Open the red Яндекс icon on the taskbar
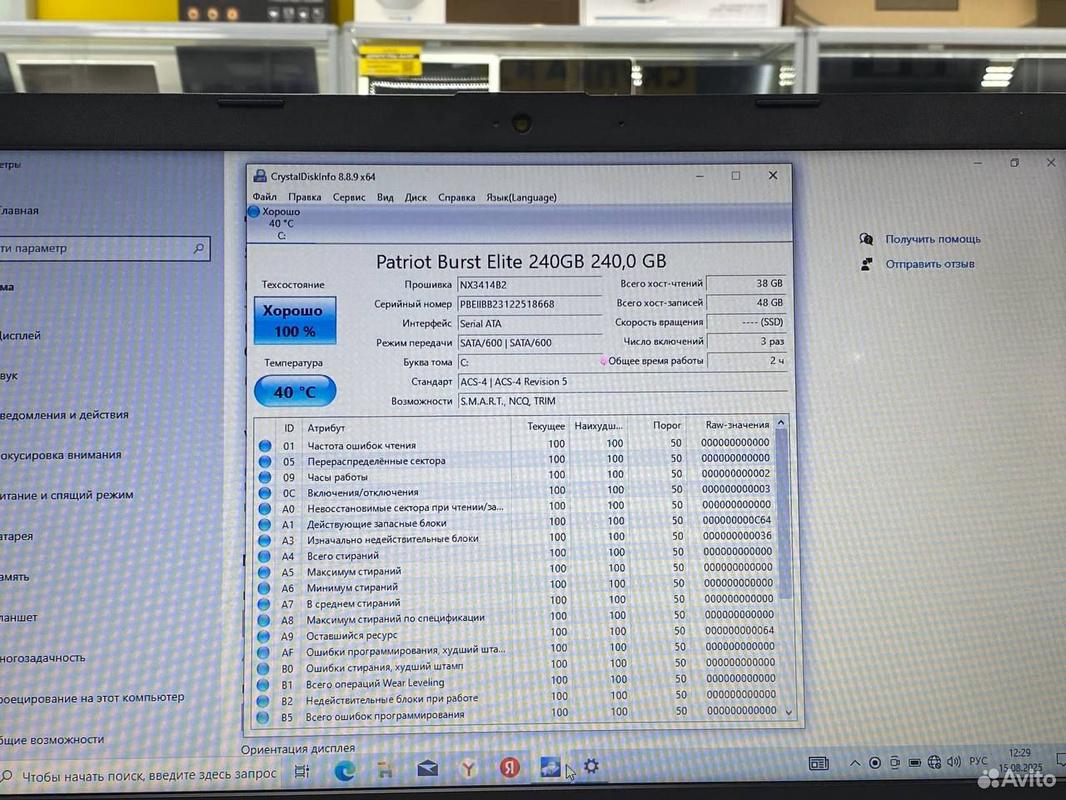The width and height of the screenshot is (1066, 800). [510, 767]
